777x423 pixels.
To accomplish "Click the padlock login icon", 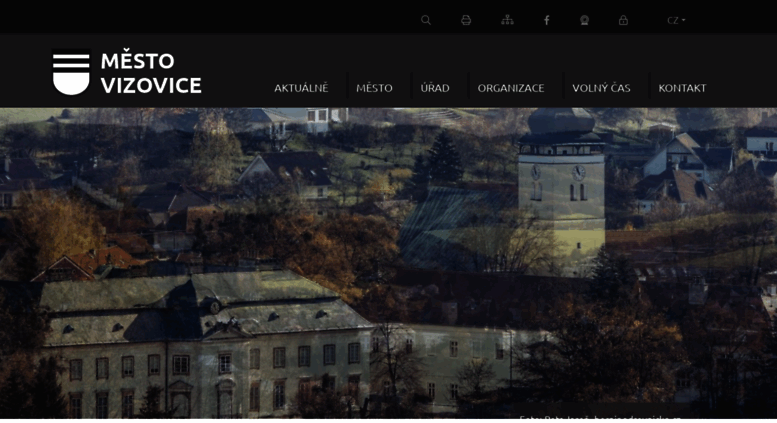I will click(623, 20).
